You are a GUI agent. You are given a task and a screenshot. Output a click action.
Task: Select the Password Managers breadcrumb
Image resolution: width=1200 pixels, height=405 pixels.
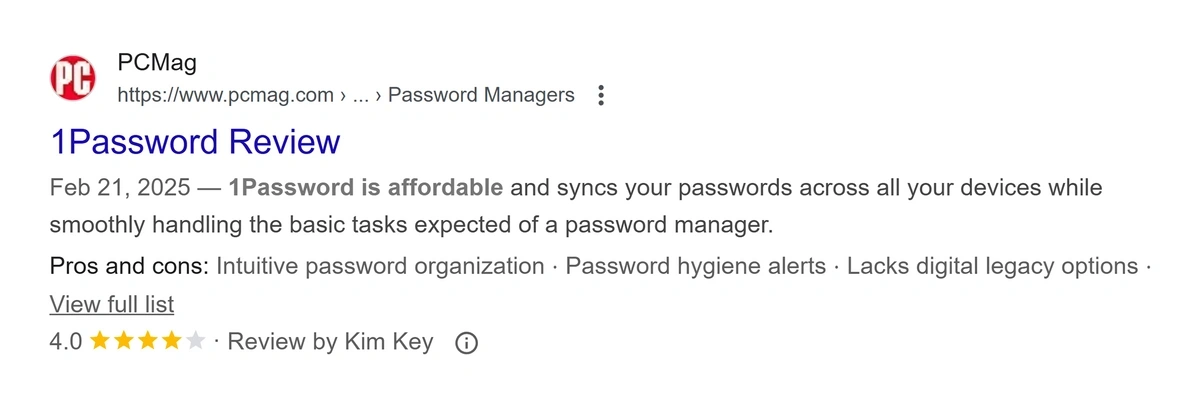coord(481,96)
